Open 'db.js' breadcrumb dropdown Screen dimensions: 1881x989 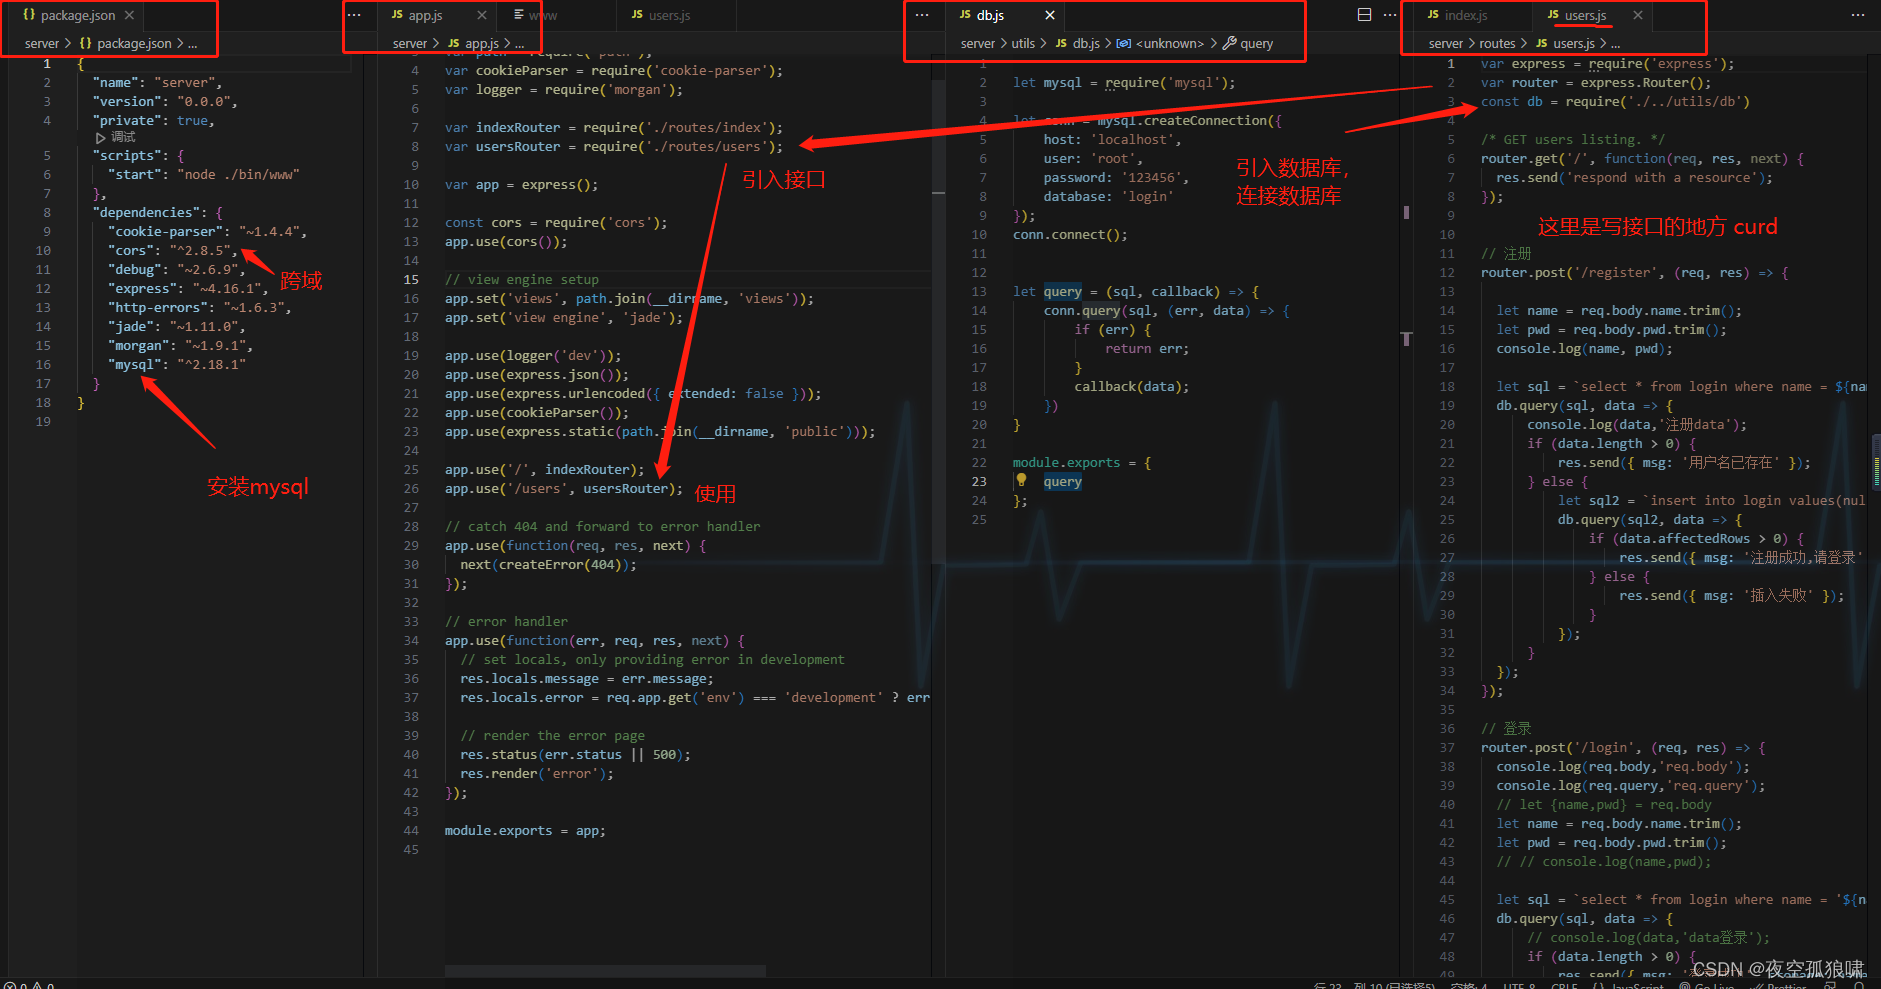(x=1077, y=43)
